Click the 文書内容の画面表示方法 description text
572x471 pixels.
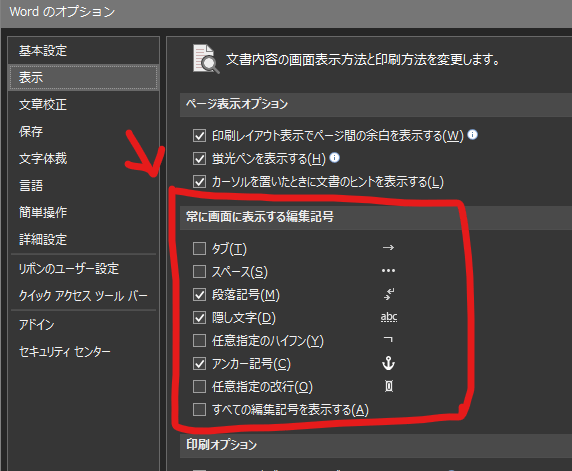click(x=363, y=59)
